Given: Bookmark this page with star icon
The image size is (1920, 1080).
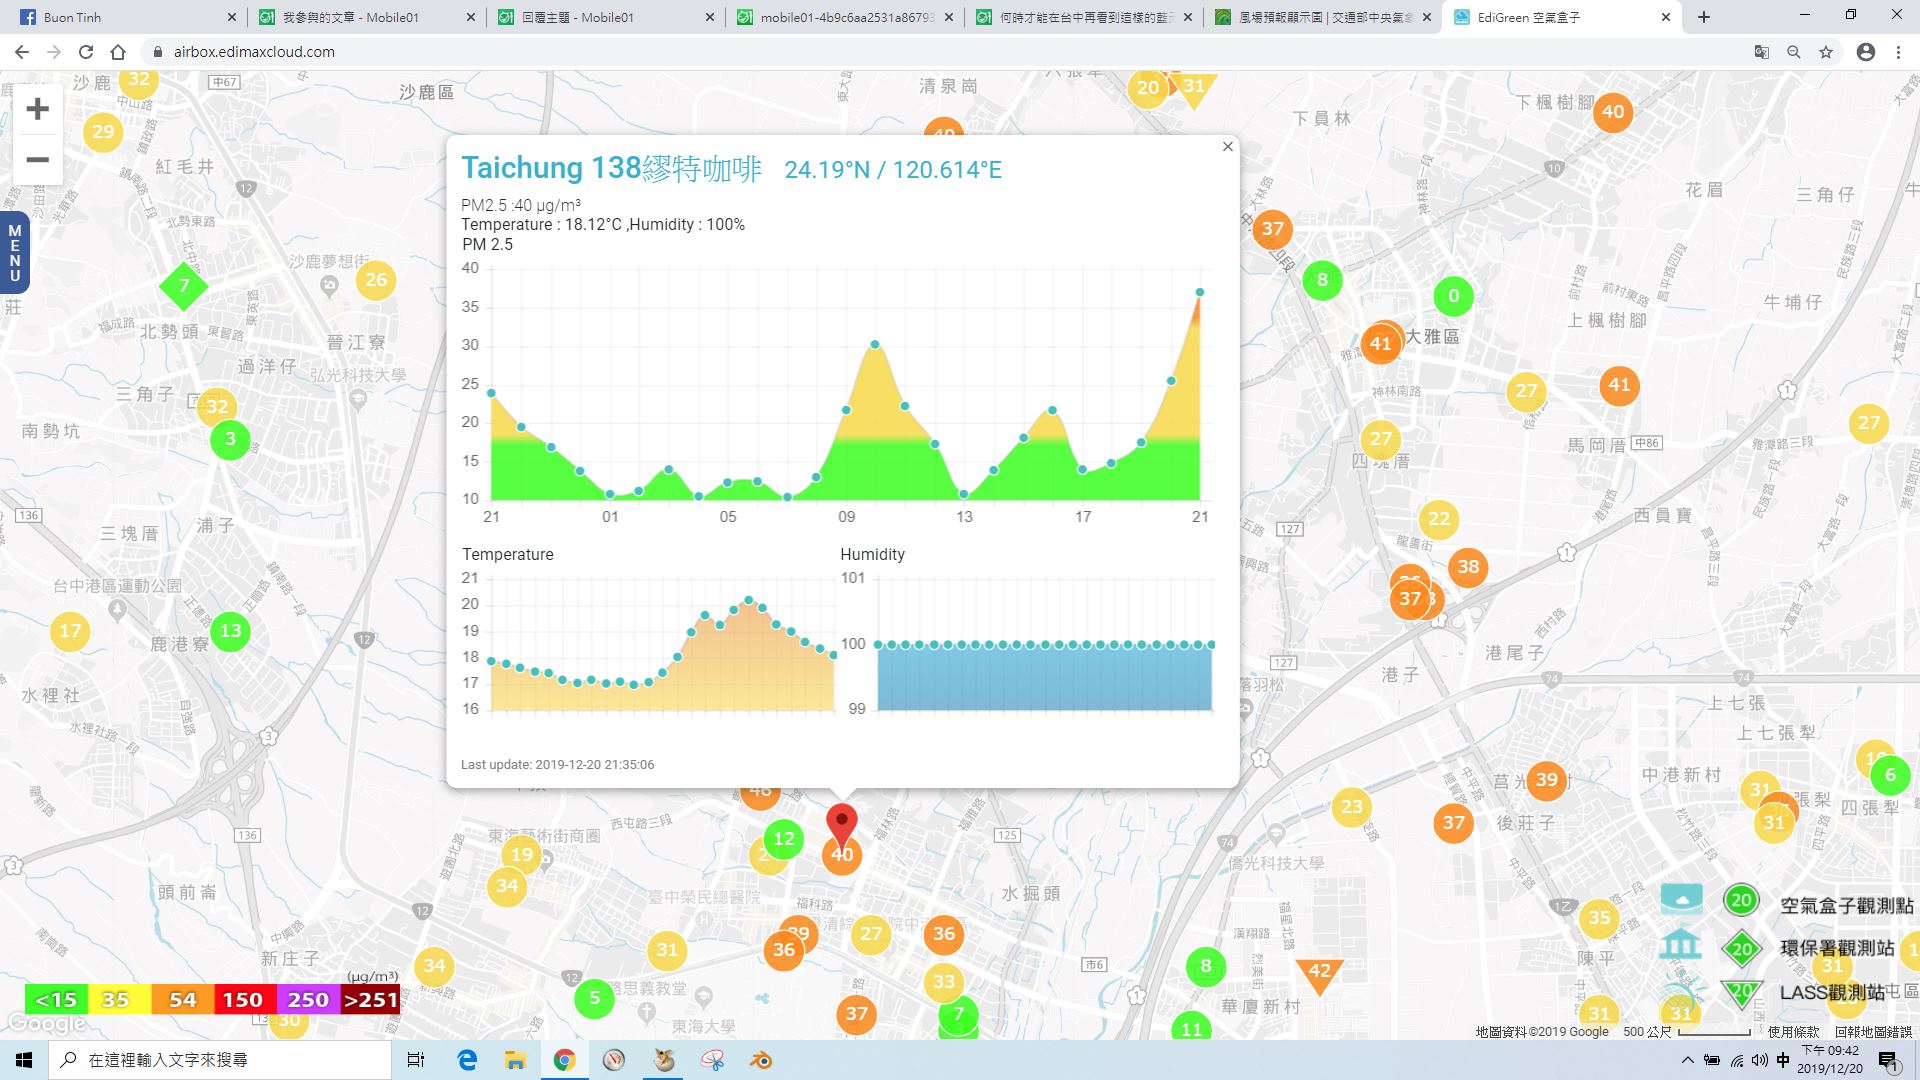Looking at the screenshot, I should [1826, 52].
